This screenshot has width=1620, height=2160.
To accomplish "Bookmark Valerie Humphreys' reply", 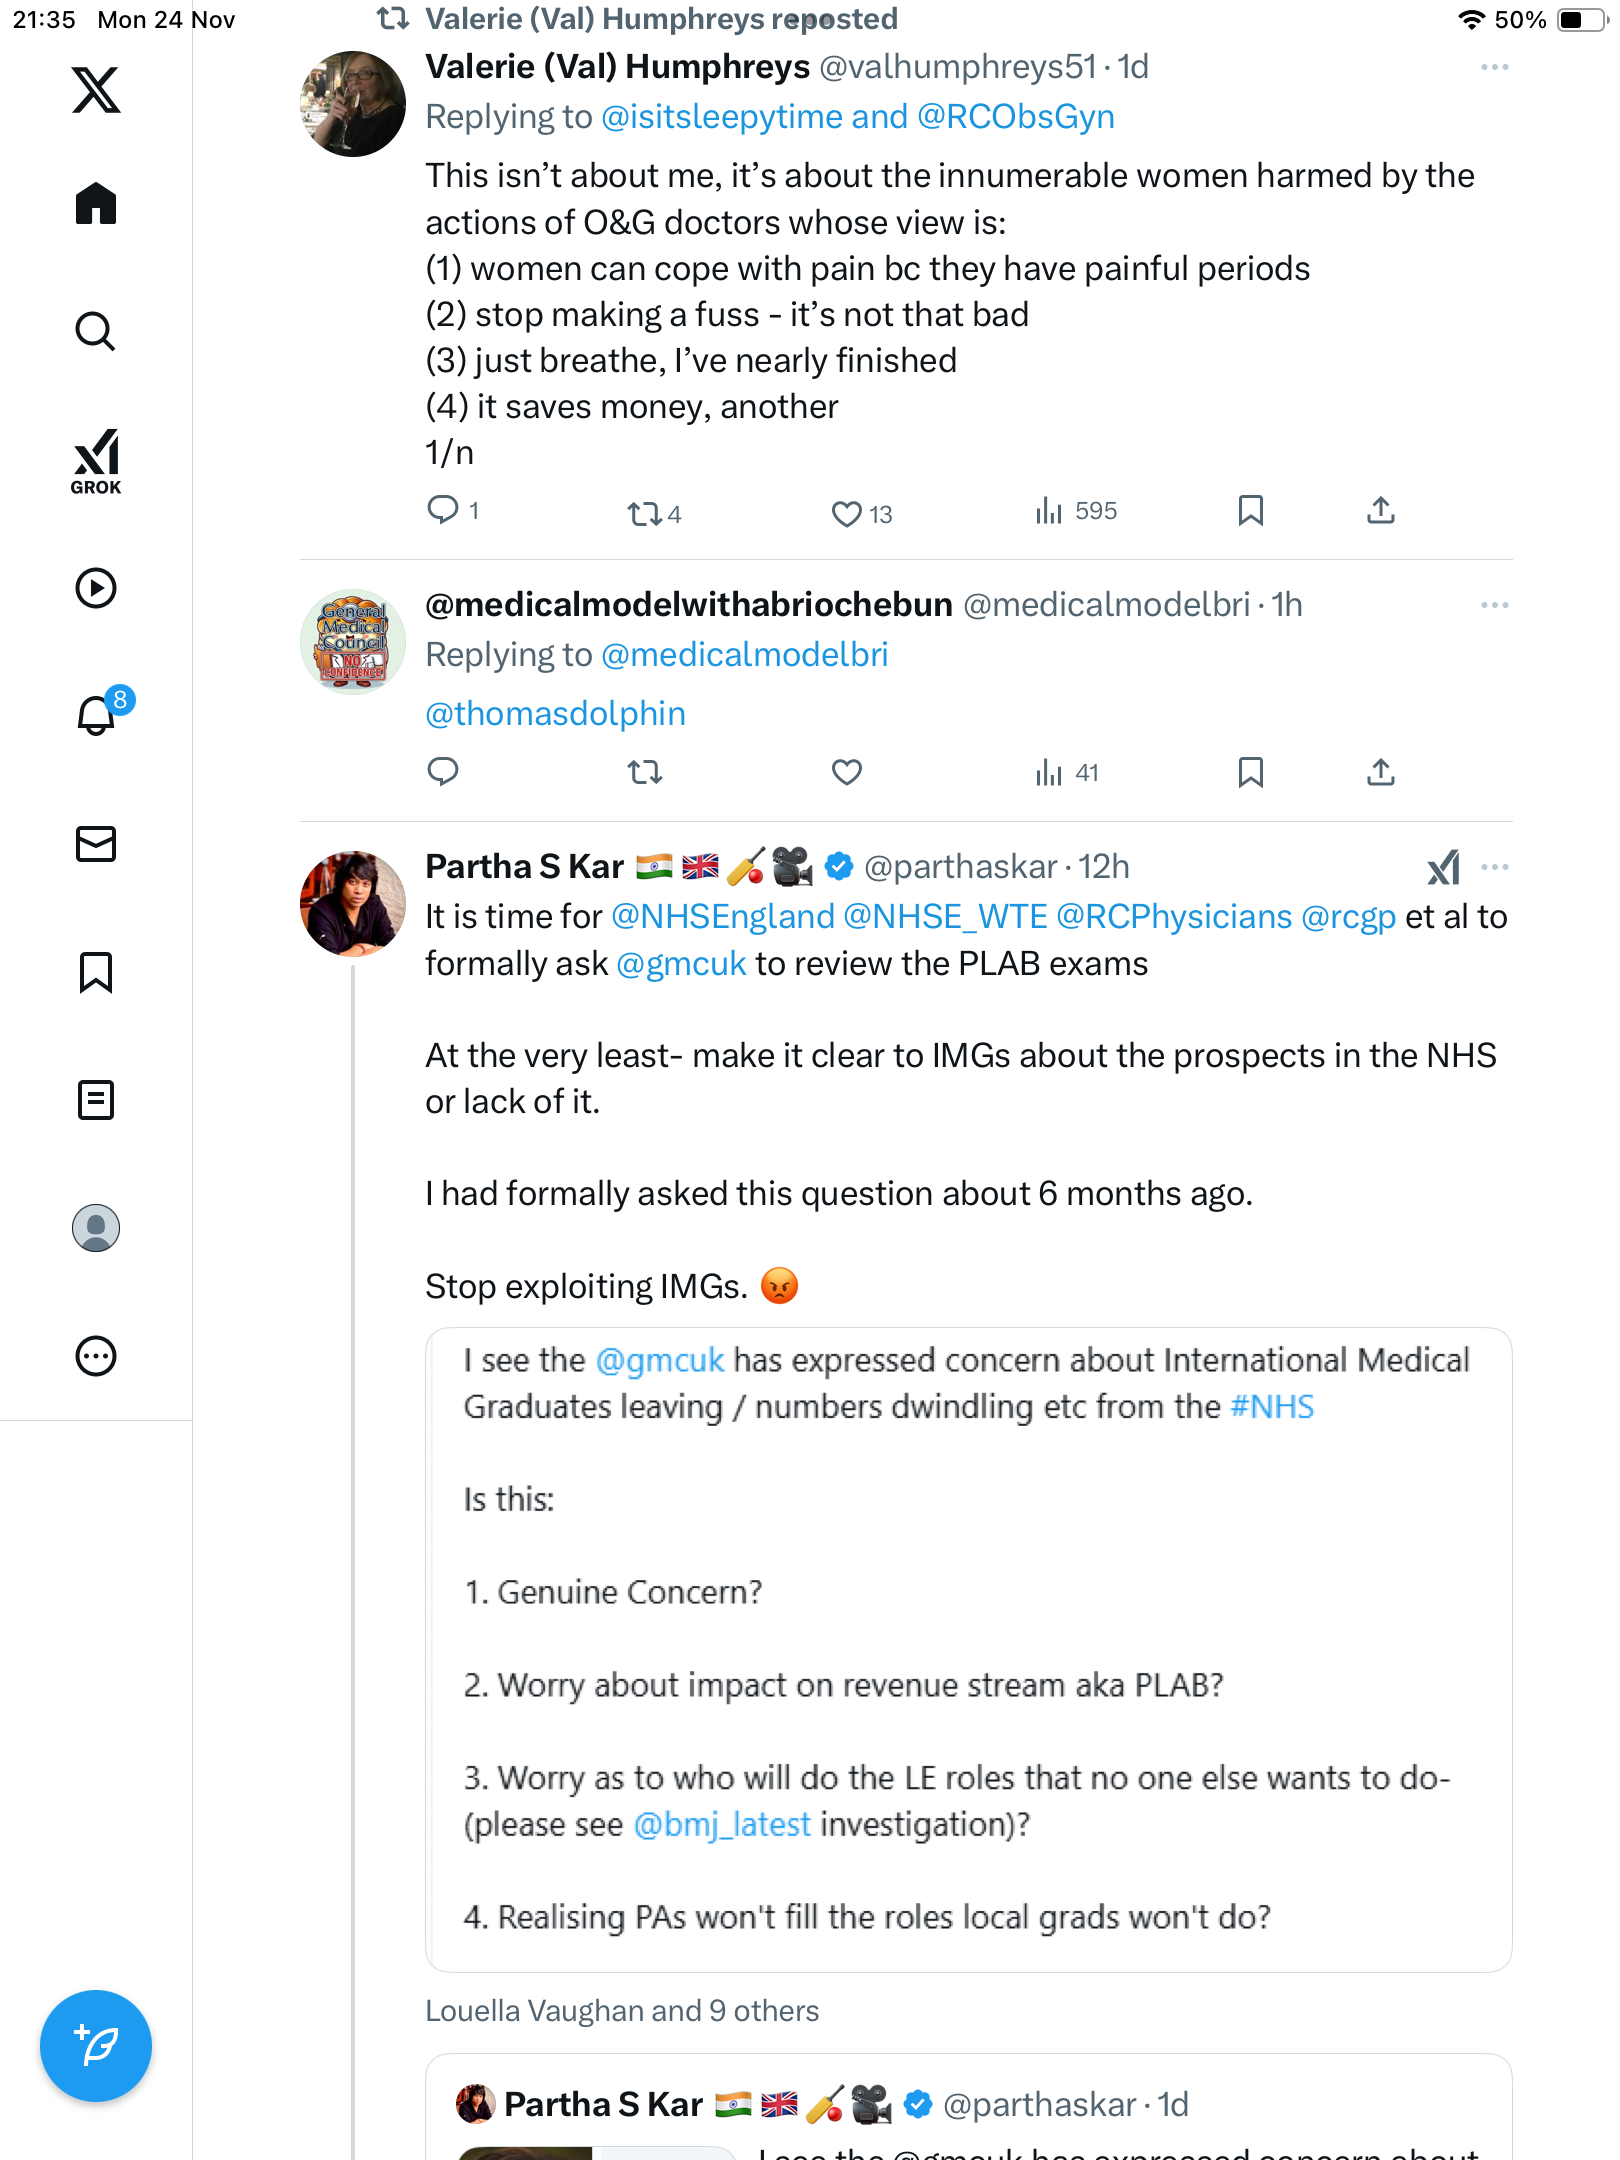I will [1250, 511].
